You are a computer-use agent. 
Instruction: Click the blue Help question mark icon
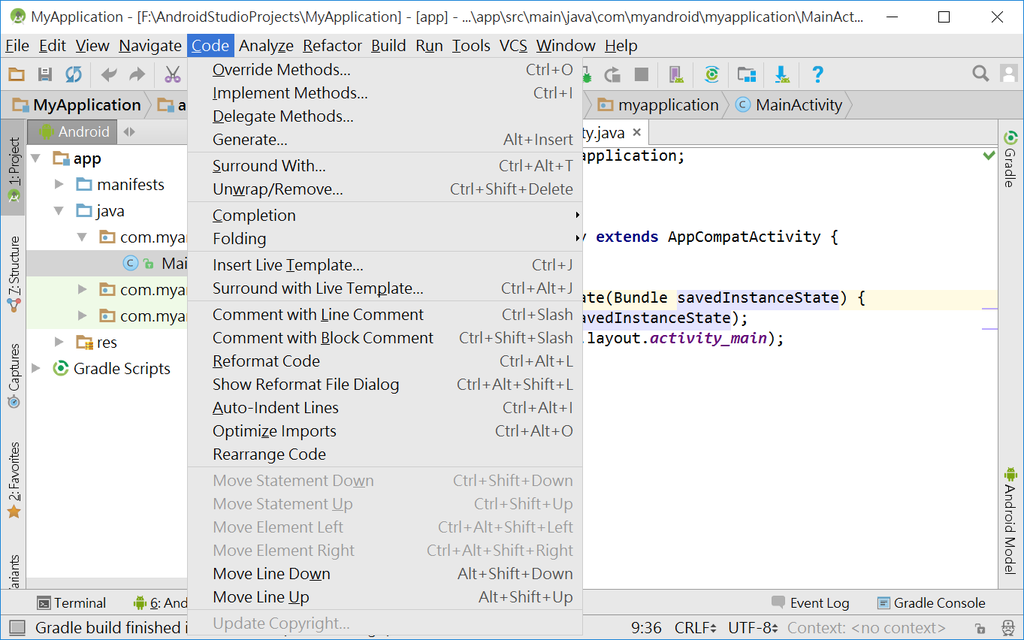[x=817, y=74]
